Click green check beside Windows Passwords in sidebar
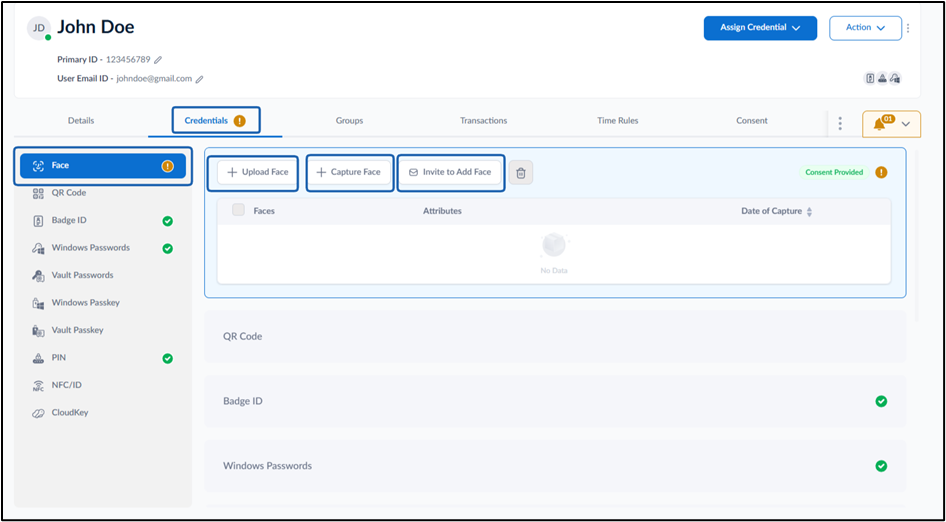 click(x=168, y=249)
